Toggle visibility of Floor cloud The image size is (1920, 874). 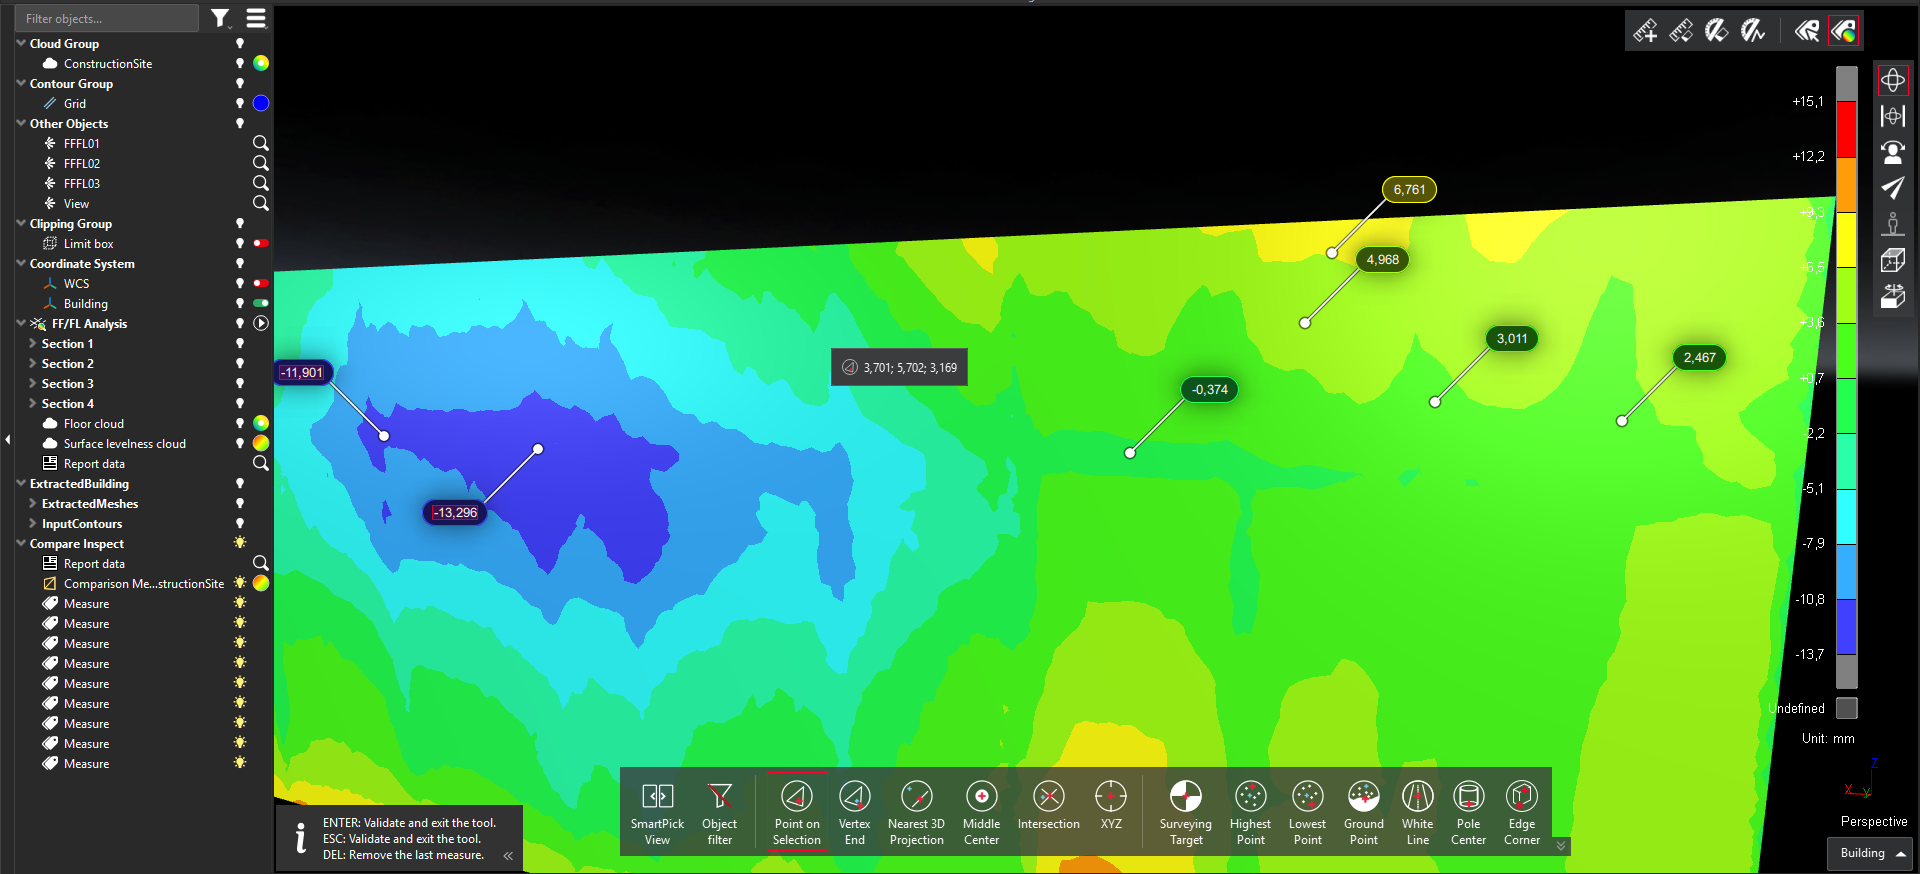(x=240, y=424)
